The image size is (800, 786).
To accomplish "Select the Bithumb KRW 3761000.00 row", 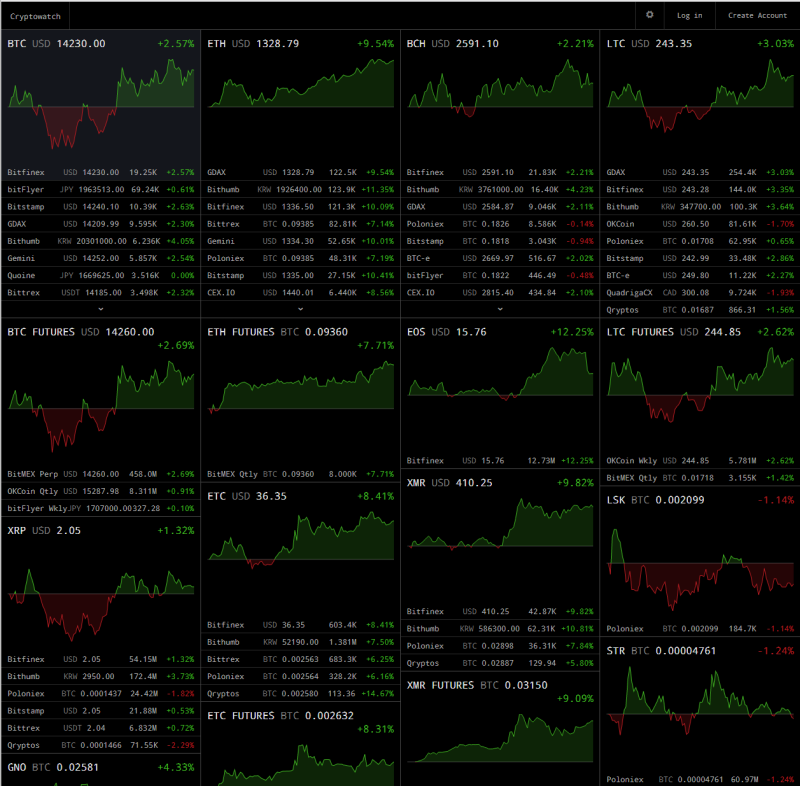I will tap(500, 189).
